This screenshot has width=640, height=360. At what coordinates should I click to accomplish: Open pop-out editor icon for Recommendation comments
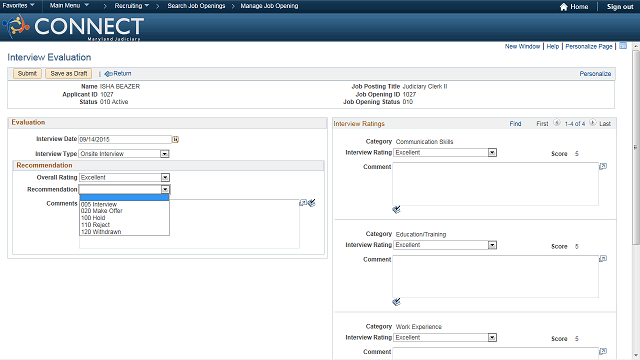click(303, 203)
